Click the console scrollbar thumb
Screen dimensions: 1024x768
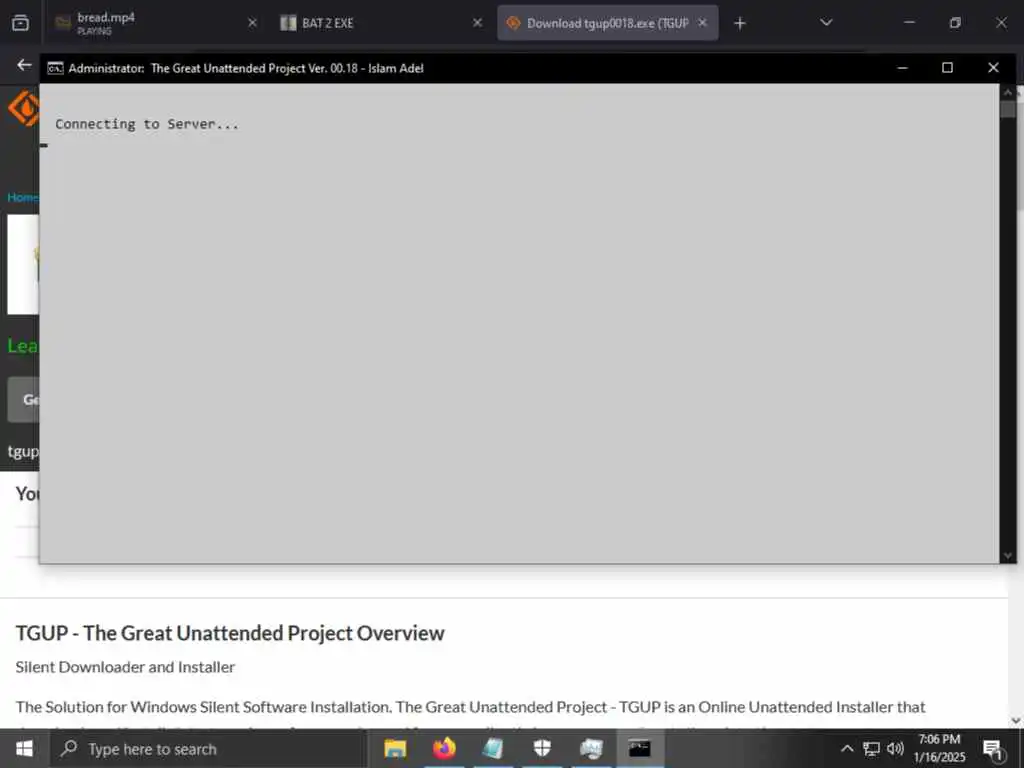coord(1008,109)
